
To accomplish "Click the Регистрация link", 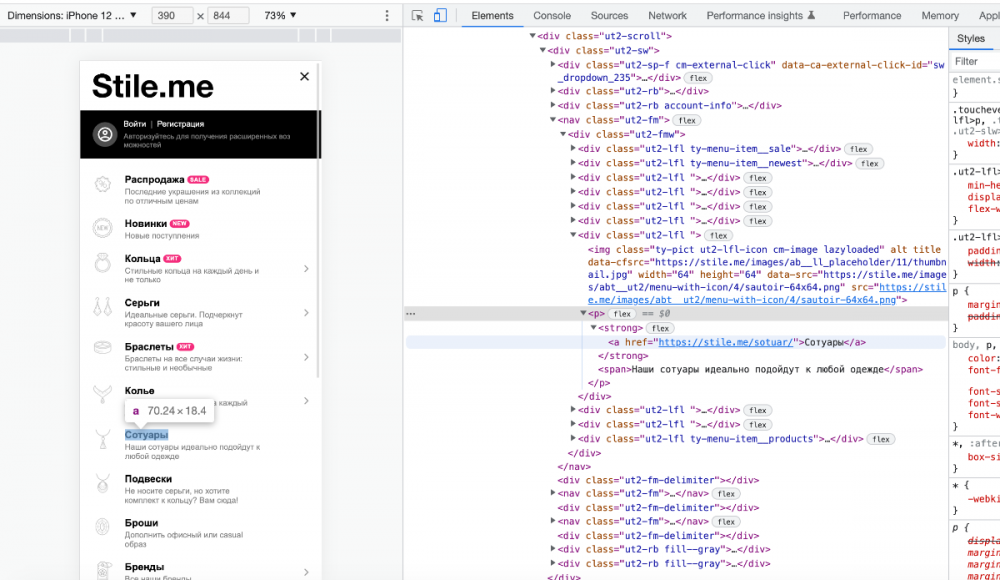I will tap(180, 124).
